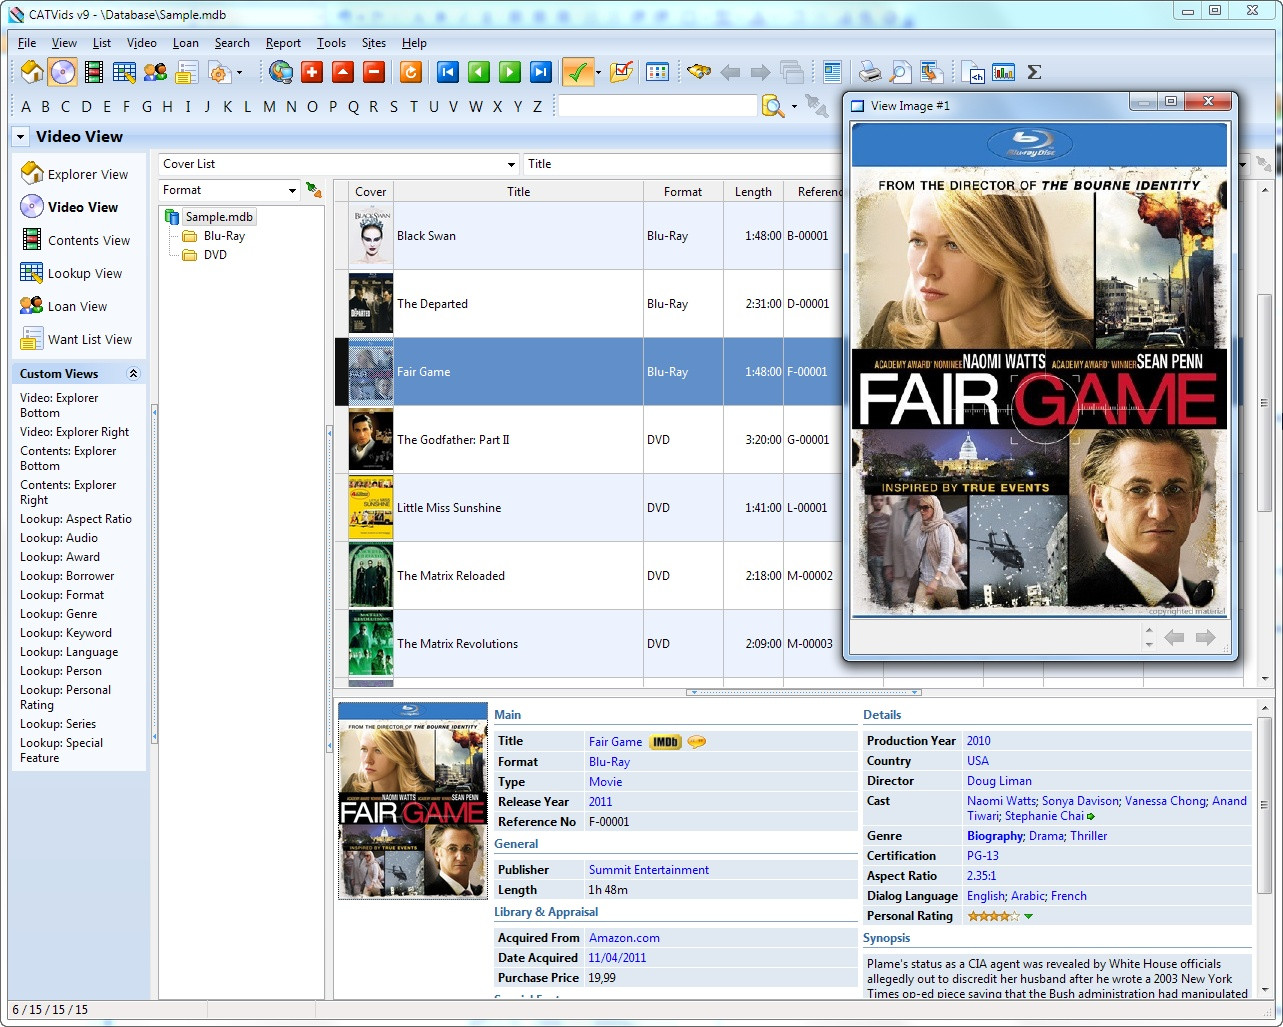Image resolution: width=1283 pixels, height=1027 pixels.
Task: Click the search magnifier next to search box
Action: [772, 106]
